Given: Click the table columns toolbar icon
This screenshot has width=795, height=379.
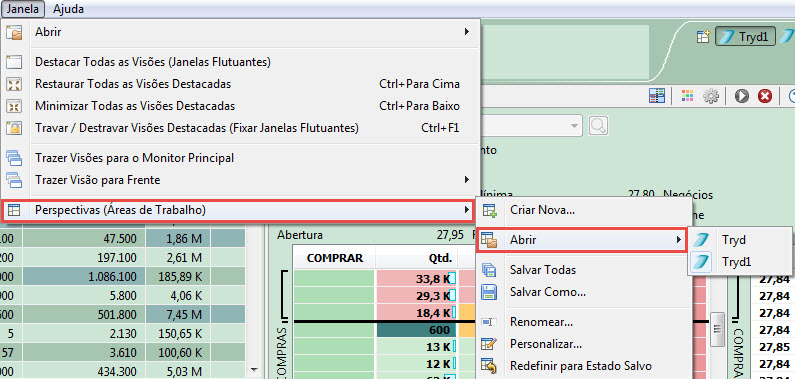Looking at the screenshot, I should point(657,95).
